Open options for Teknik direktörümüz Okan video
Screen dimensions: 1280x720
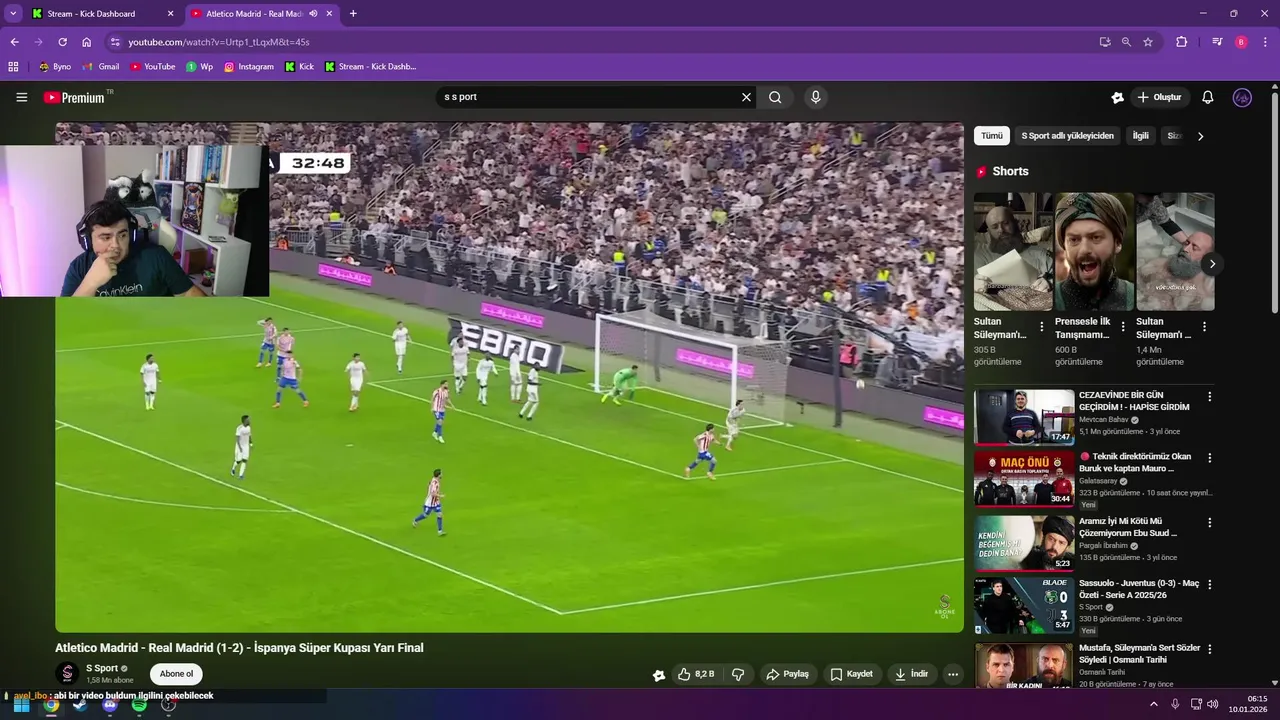[x=1209, y=458]
